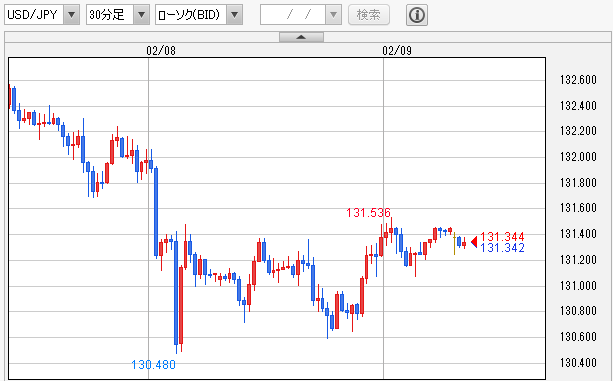
Task: Click the red current price marker triangle
Action: (474, 242)
